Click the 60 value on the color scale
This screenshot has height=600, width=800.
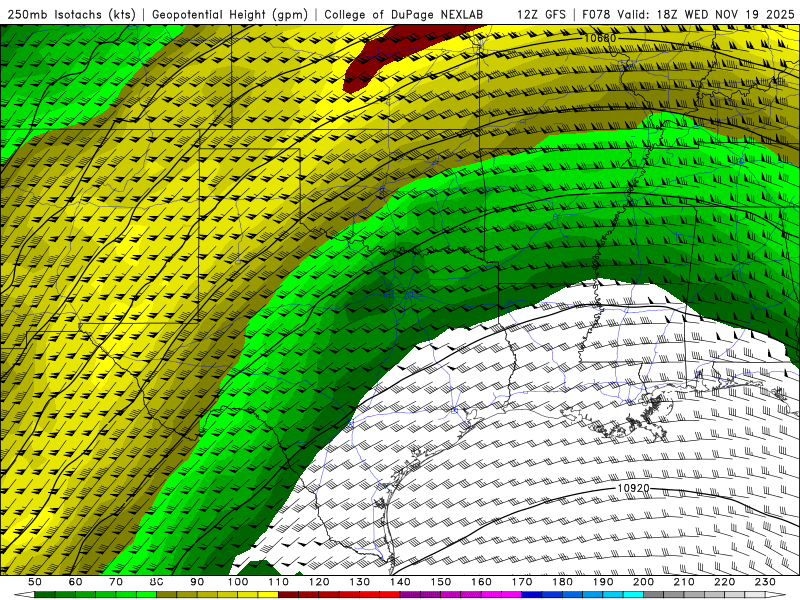point(75,582)
